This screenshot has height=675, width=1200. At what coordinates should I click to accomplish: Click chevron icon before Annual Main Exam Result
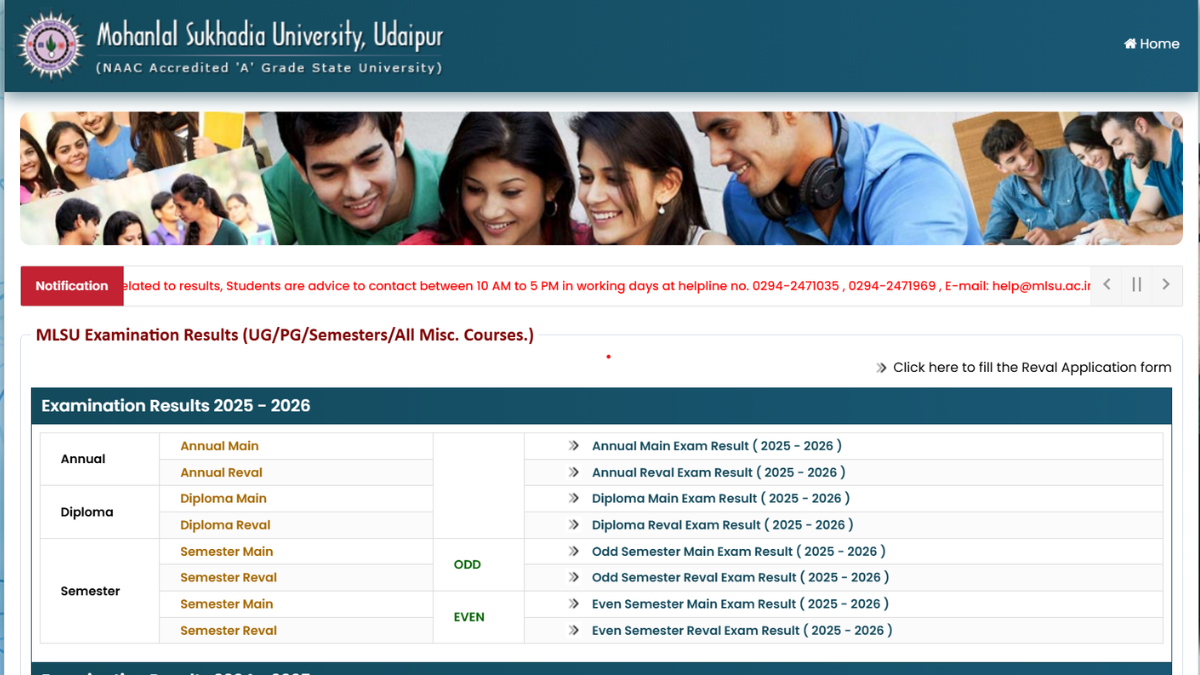coord(574,446)
